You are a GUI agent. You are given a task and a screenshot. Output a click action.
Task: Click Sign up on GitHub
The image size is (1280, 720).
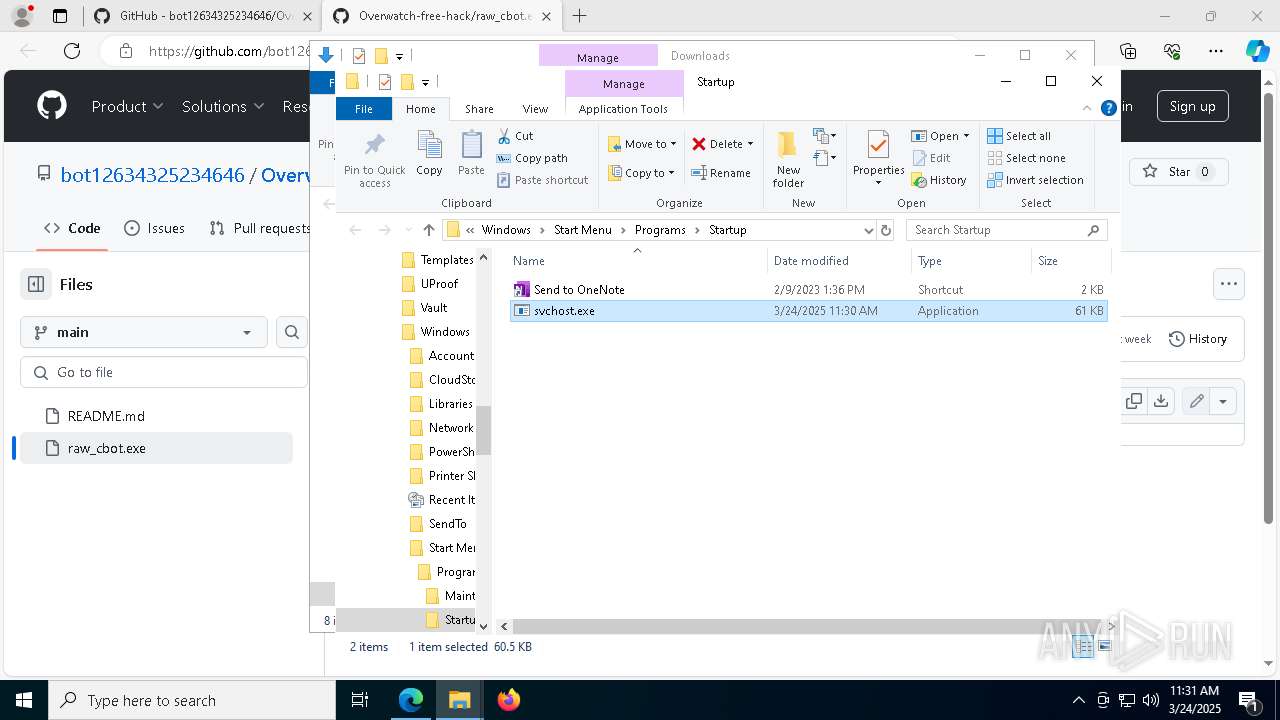[1192, 106]
